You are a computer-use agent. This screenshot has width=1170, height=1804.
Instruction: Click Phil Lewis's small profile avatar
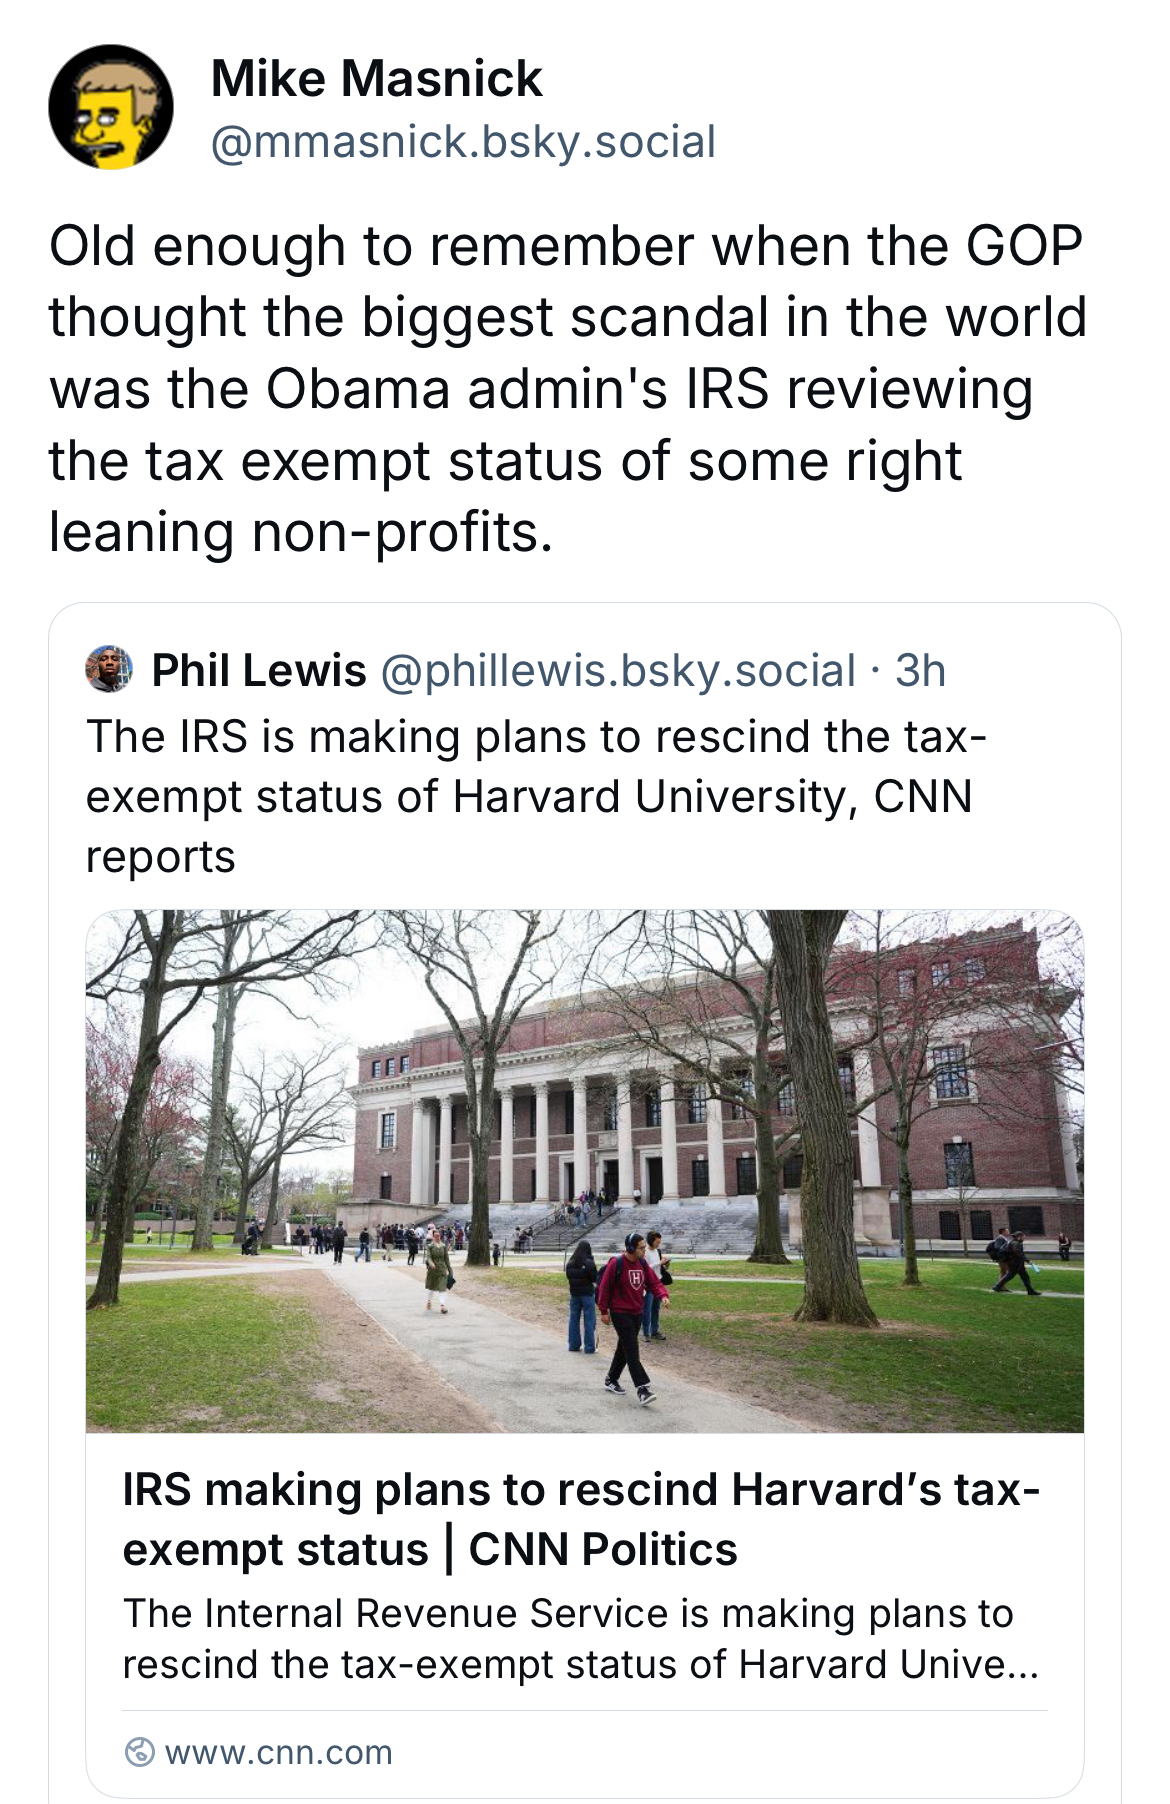109,670
